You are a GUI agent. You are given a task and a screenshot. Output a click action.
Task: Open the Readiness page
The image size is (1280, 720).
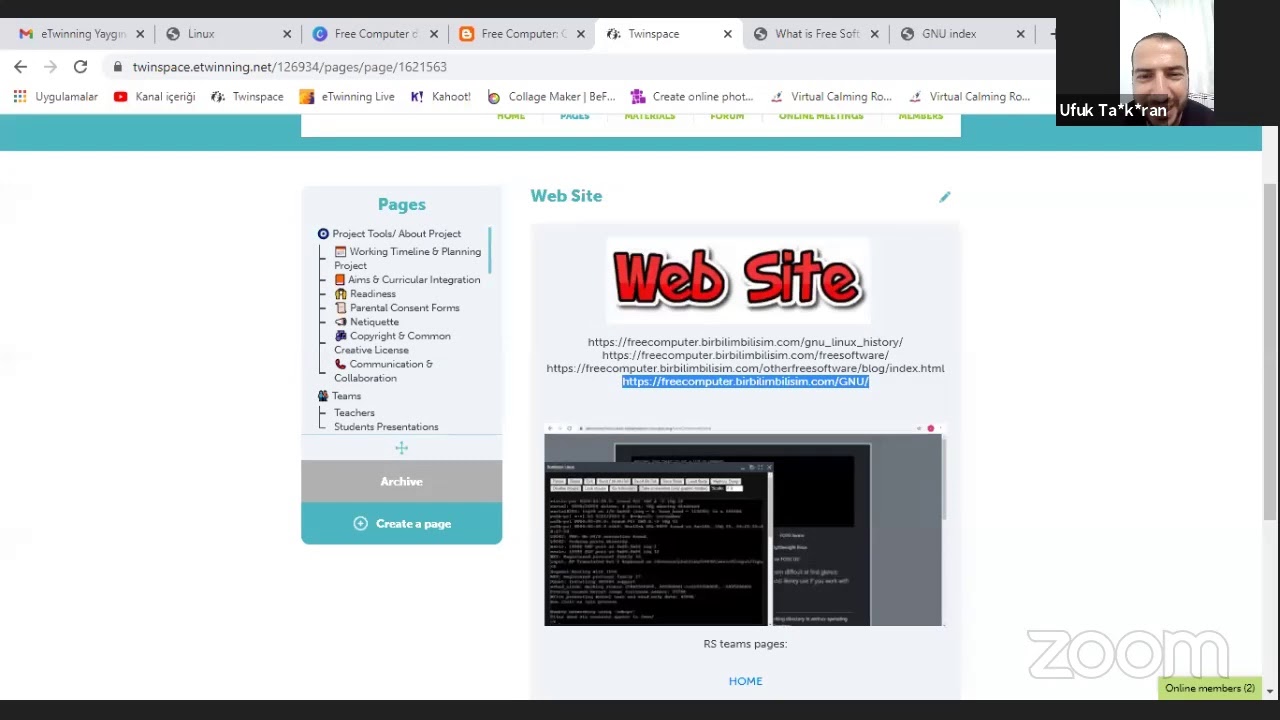[366, 294]
